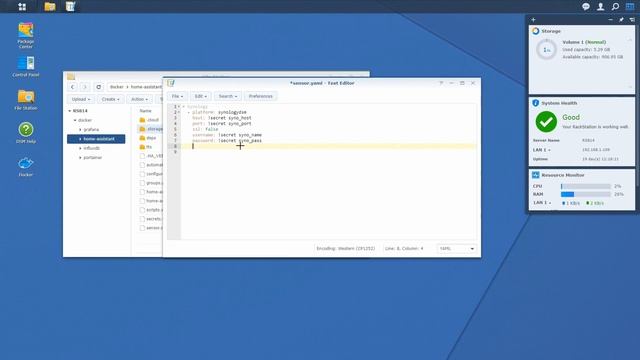Select the grafana folder in the tree
The image size is (640, 360).
(91, 130)
